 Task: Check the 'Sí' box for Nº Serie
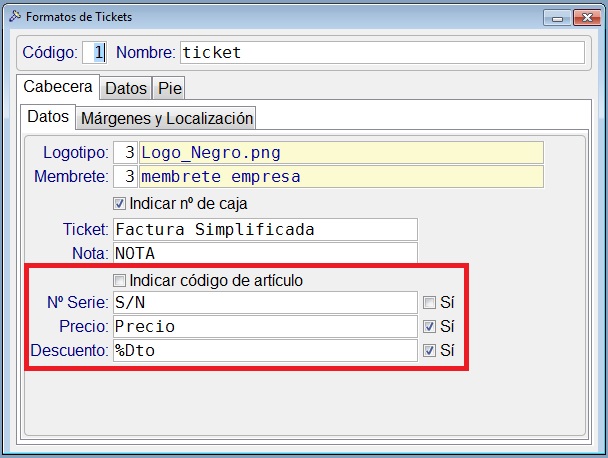point(429,302)
